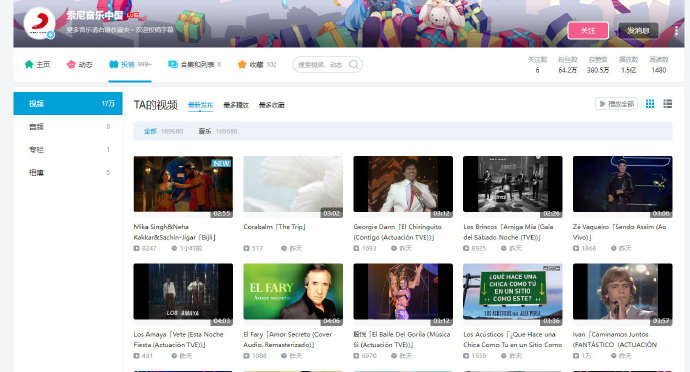
Task: Sort videos by 最多播放
Action: [x=236, y=105]
